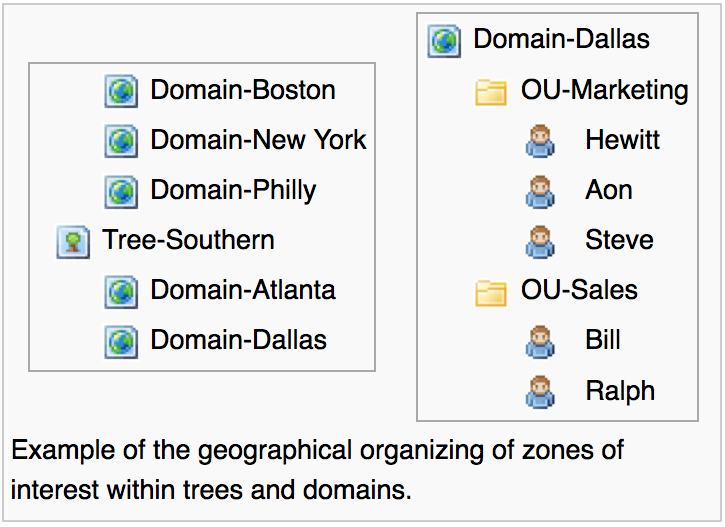Select the OU-Marketing organizational unit label
This screenshot has height=527, width=725.
[604, 90]
